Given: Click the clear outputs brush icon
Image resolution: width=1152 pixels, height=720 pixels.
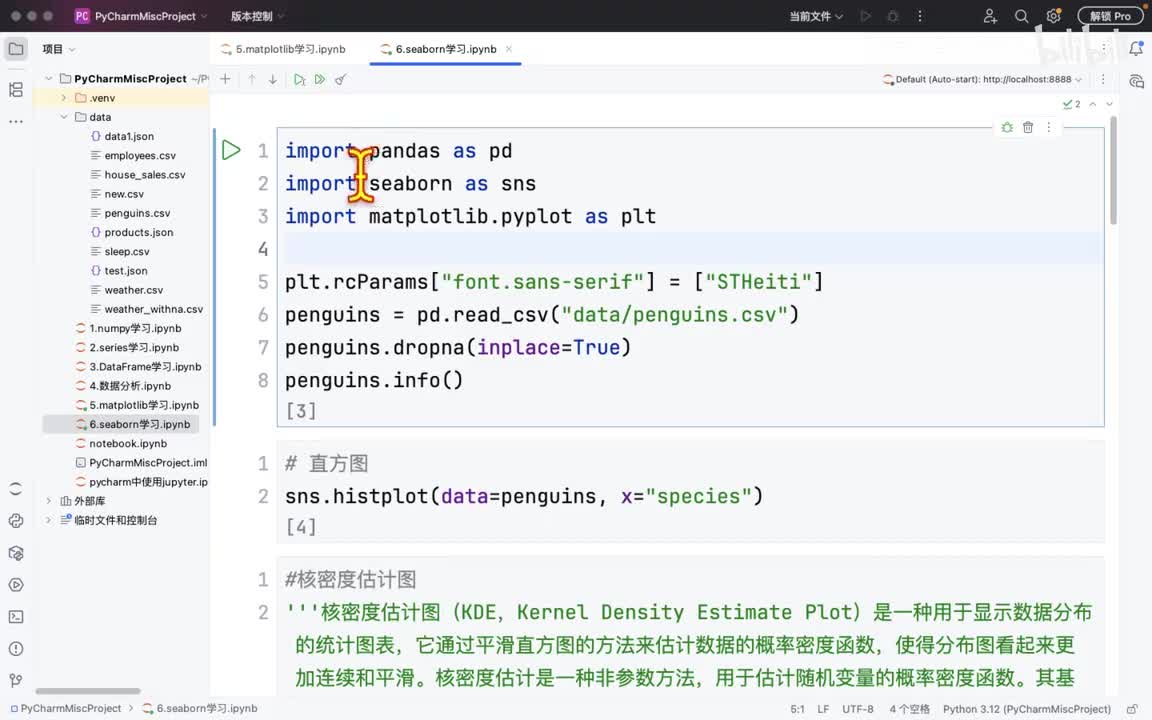Looking at the screenshot, I should 340,79.
